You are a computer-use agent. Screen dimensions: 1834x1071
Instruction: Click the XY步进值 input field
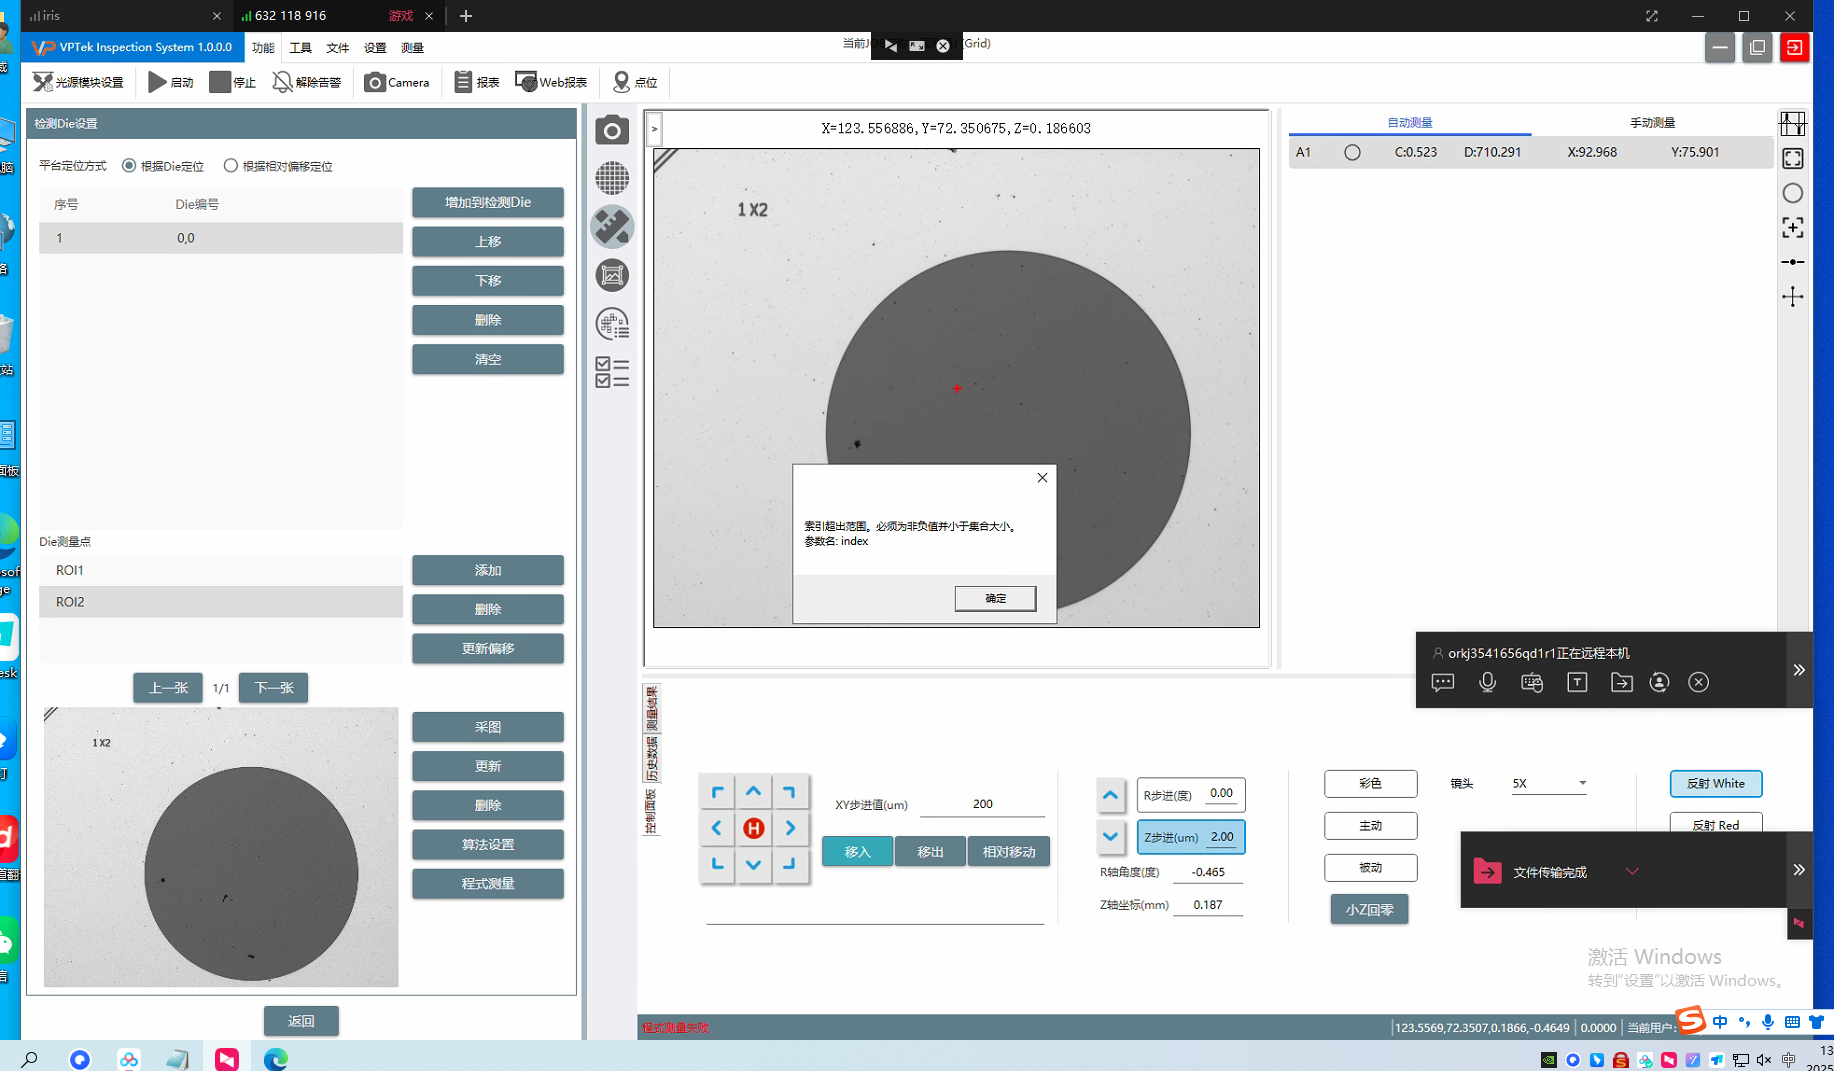click(x=982, y=804)
